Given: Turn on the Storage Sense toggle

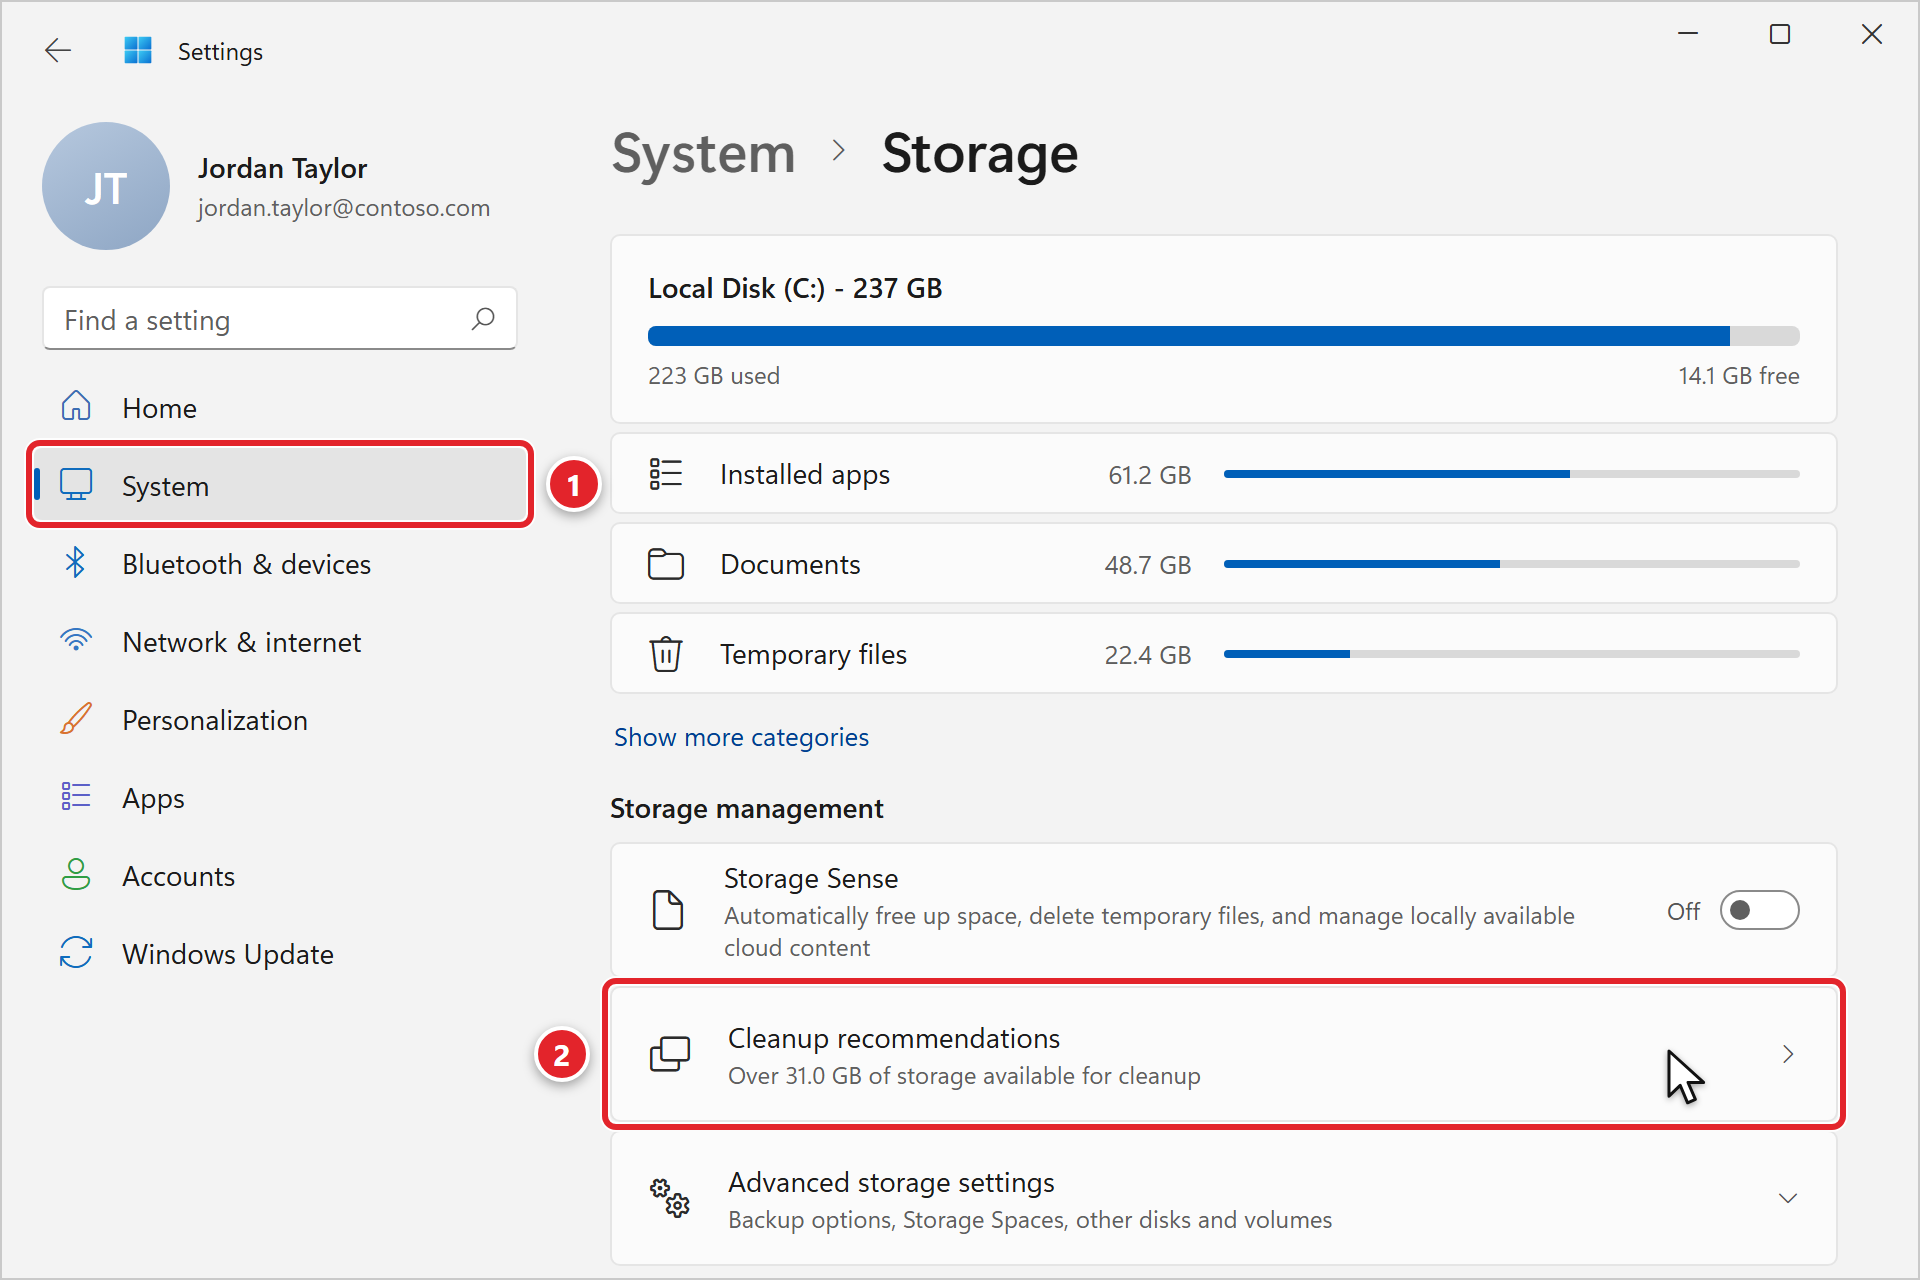Looking at the screenshot, I should click(1759, 910).
